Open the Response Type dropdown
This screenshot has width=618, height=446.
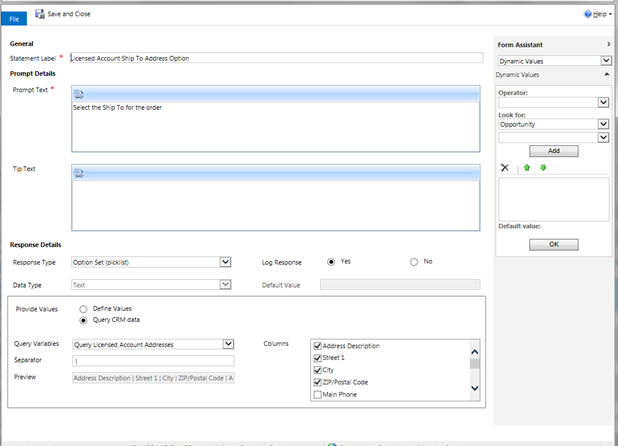pos(225,263)
